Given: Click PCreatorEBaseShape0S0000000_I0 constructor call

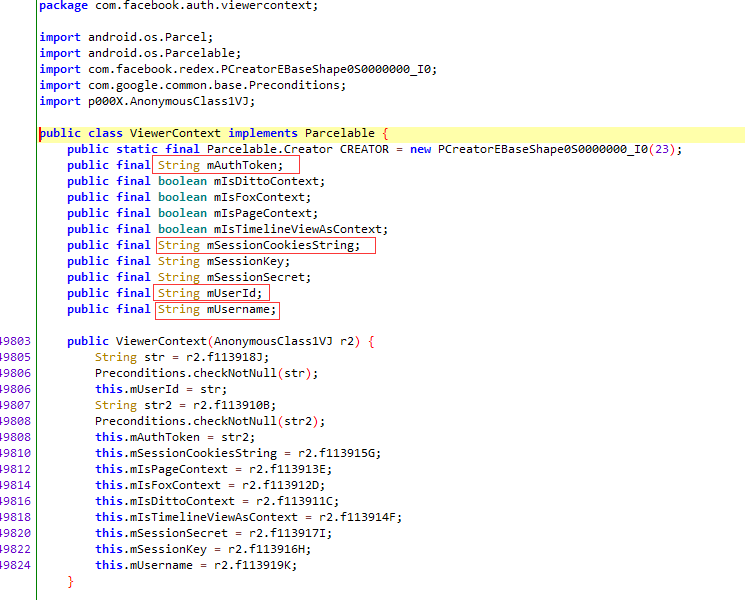Looking at the screenshot, I should click(x=543, y=149).
